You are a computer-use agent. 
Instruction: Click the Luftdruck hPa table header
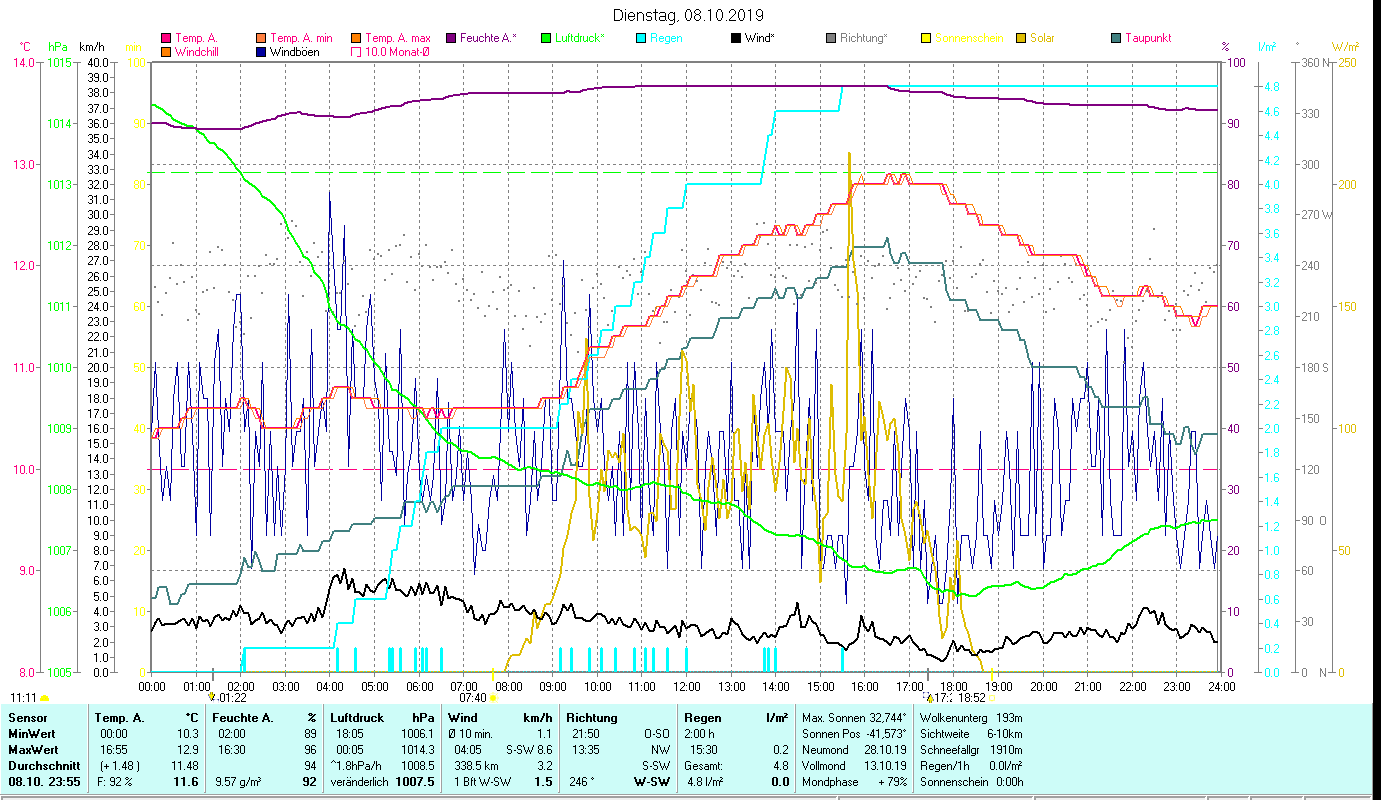382,718
